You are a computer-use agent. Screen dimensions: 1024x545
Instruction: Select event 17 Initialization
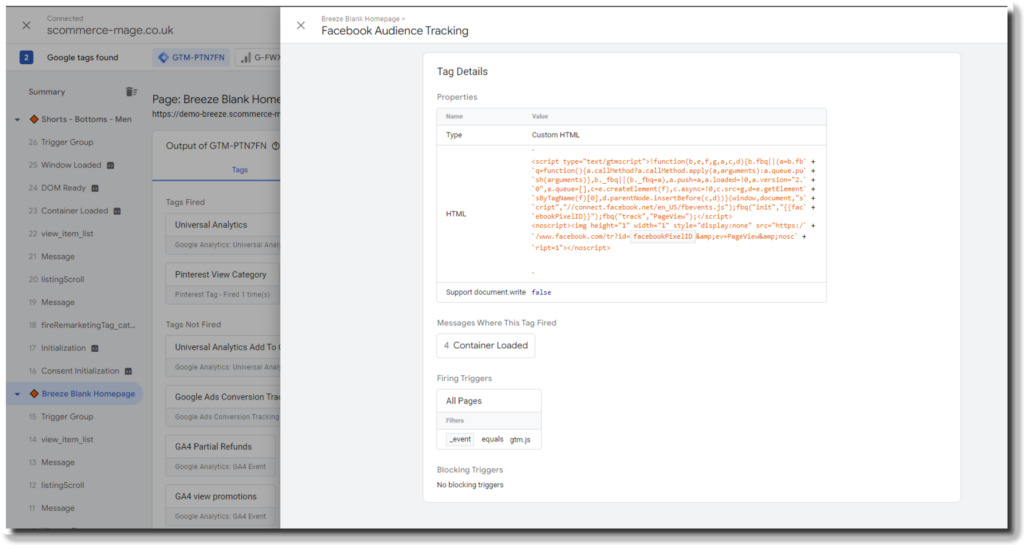(57, 348)
